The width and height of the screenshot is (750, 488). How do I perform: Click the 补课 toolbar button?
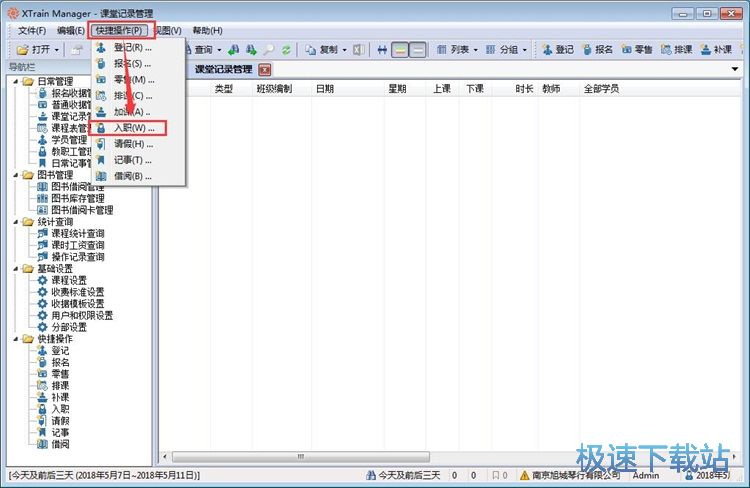tap(716, 50)
